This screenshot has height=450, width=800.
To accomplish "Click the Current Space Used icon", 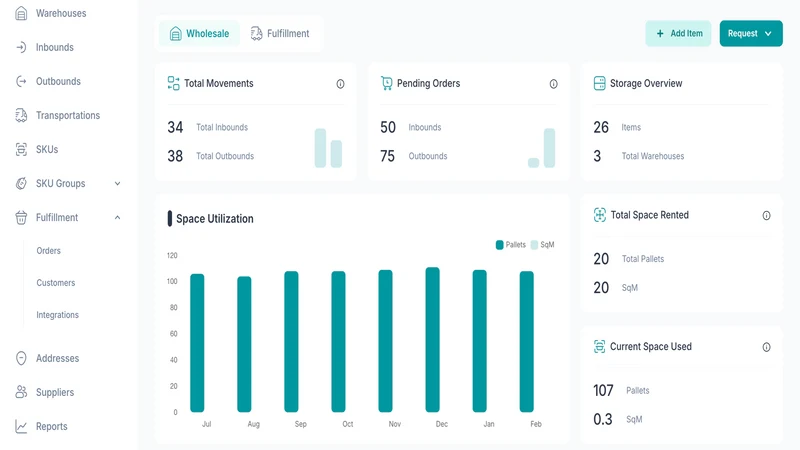I will (x=599, y=346).
